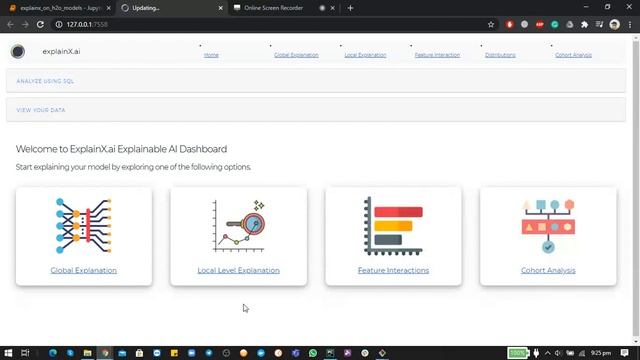This screenshot has height=360, width=640.
Task: Click the Cohort Analysis shapes illustration
Action: pos(548,226)
